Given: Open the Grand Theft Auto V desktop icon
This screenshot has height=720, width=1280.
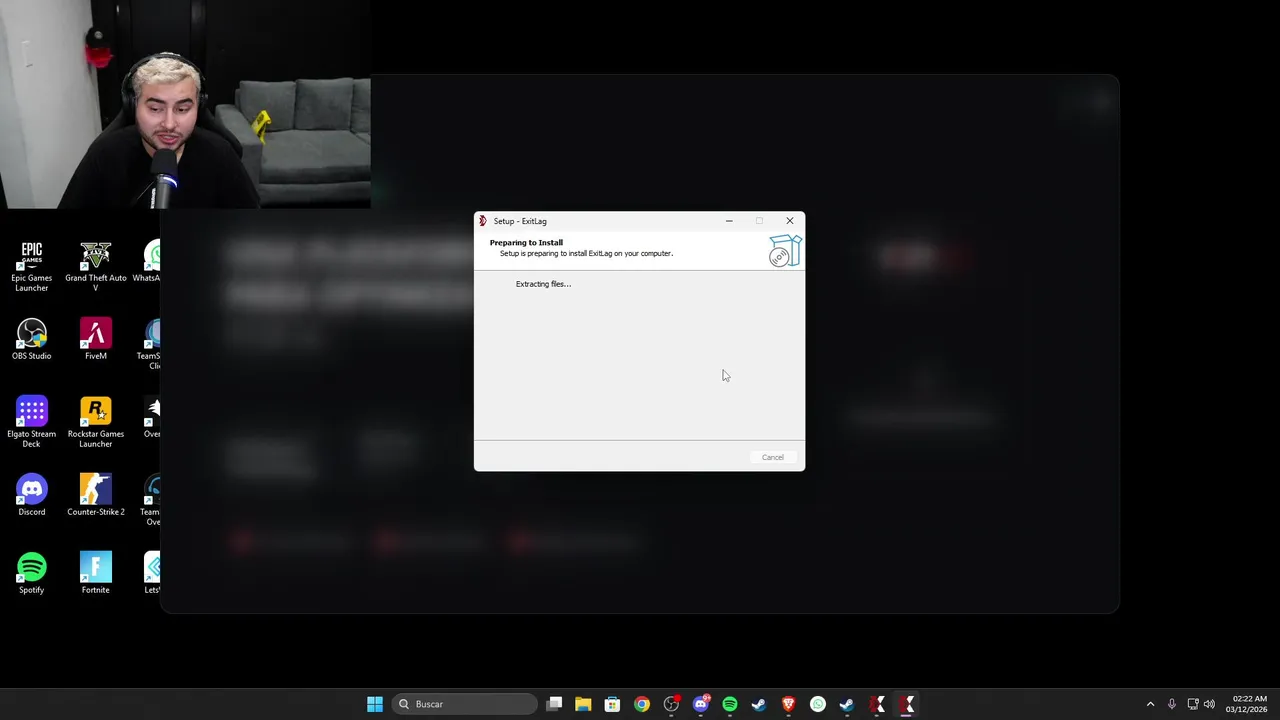Looking at the screenshot, I should (x=95, y=266).
